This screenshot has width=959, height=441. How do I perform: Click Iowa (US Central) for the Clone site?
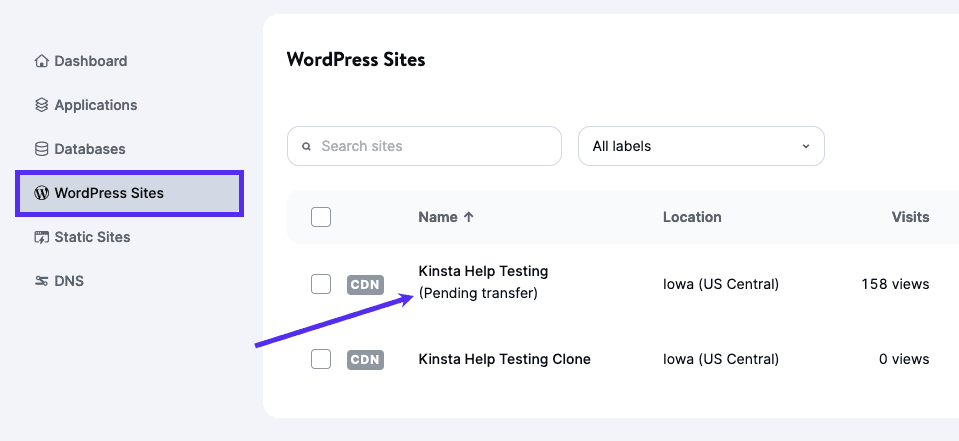click(721, 359)
